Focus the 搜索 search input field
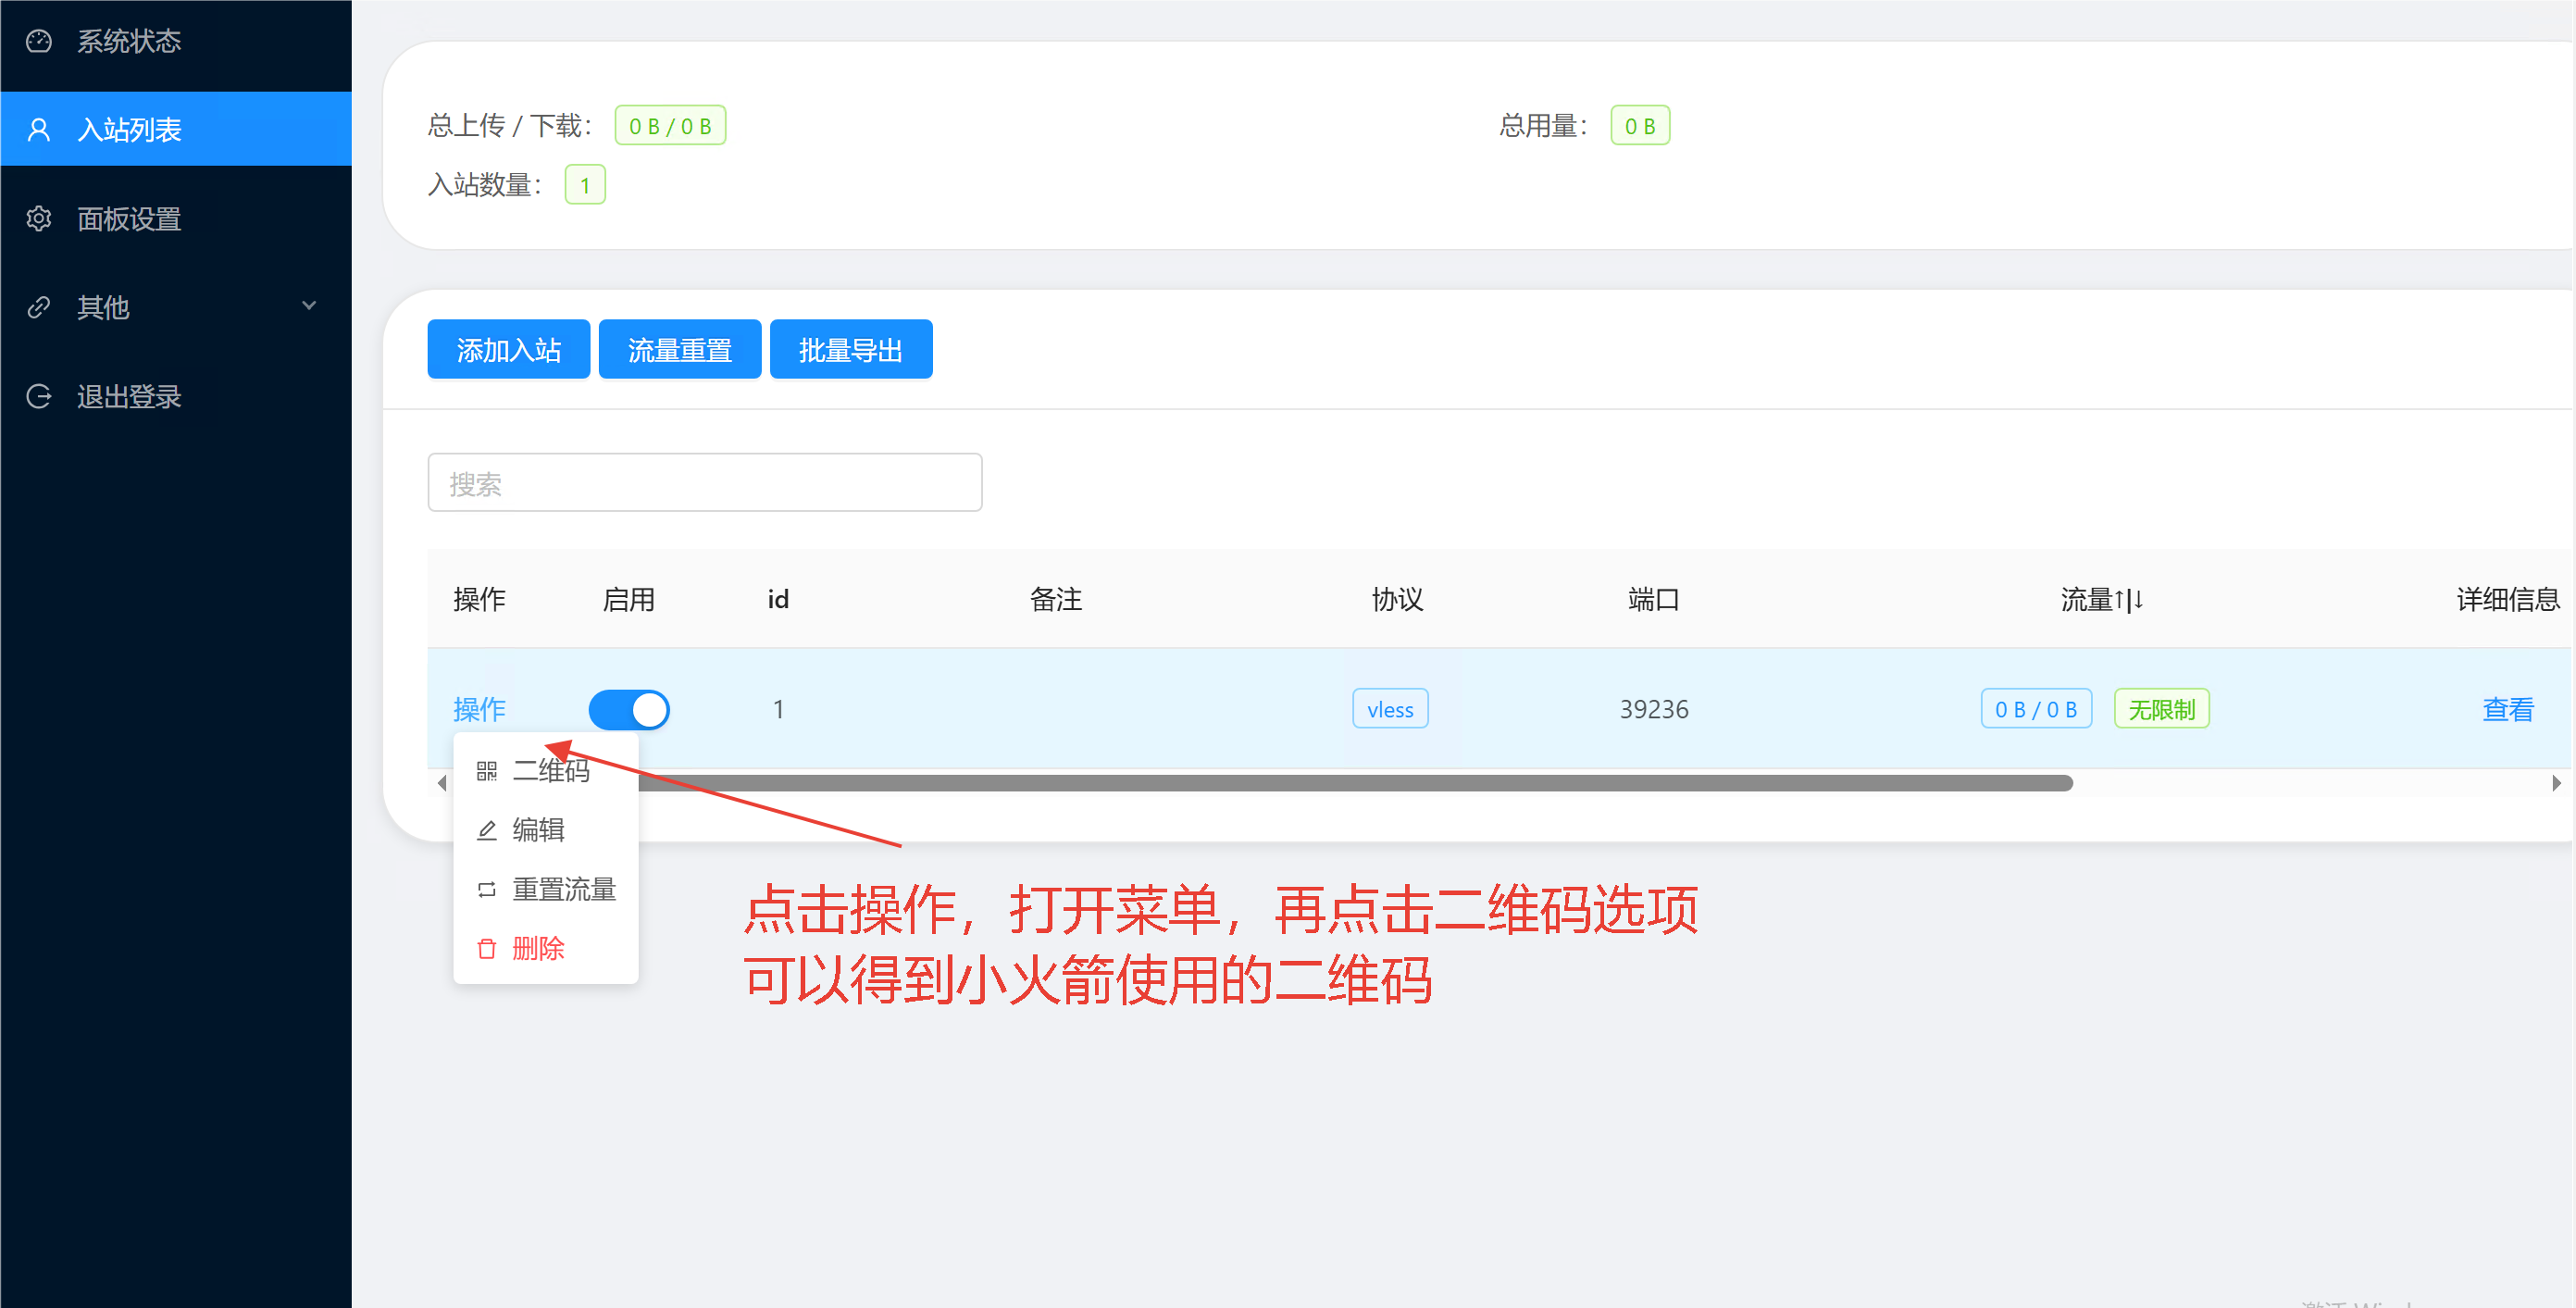The image size is (2576, 1308). coord(704,483)
